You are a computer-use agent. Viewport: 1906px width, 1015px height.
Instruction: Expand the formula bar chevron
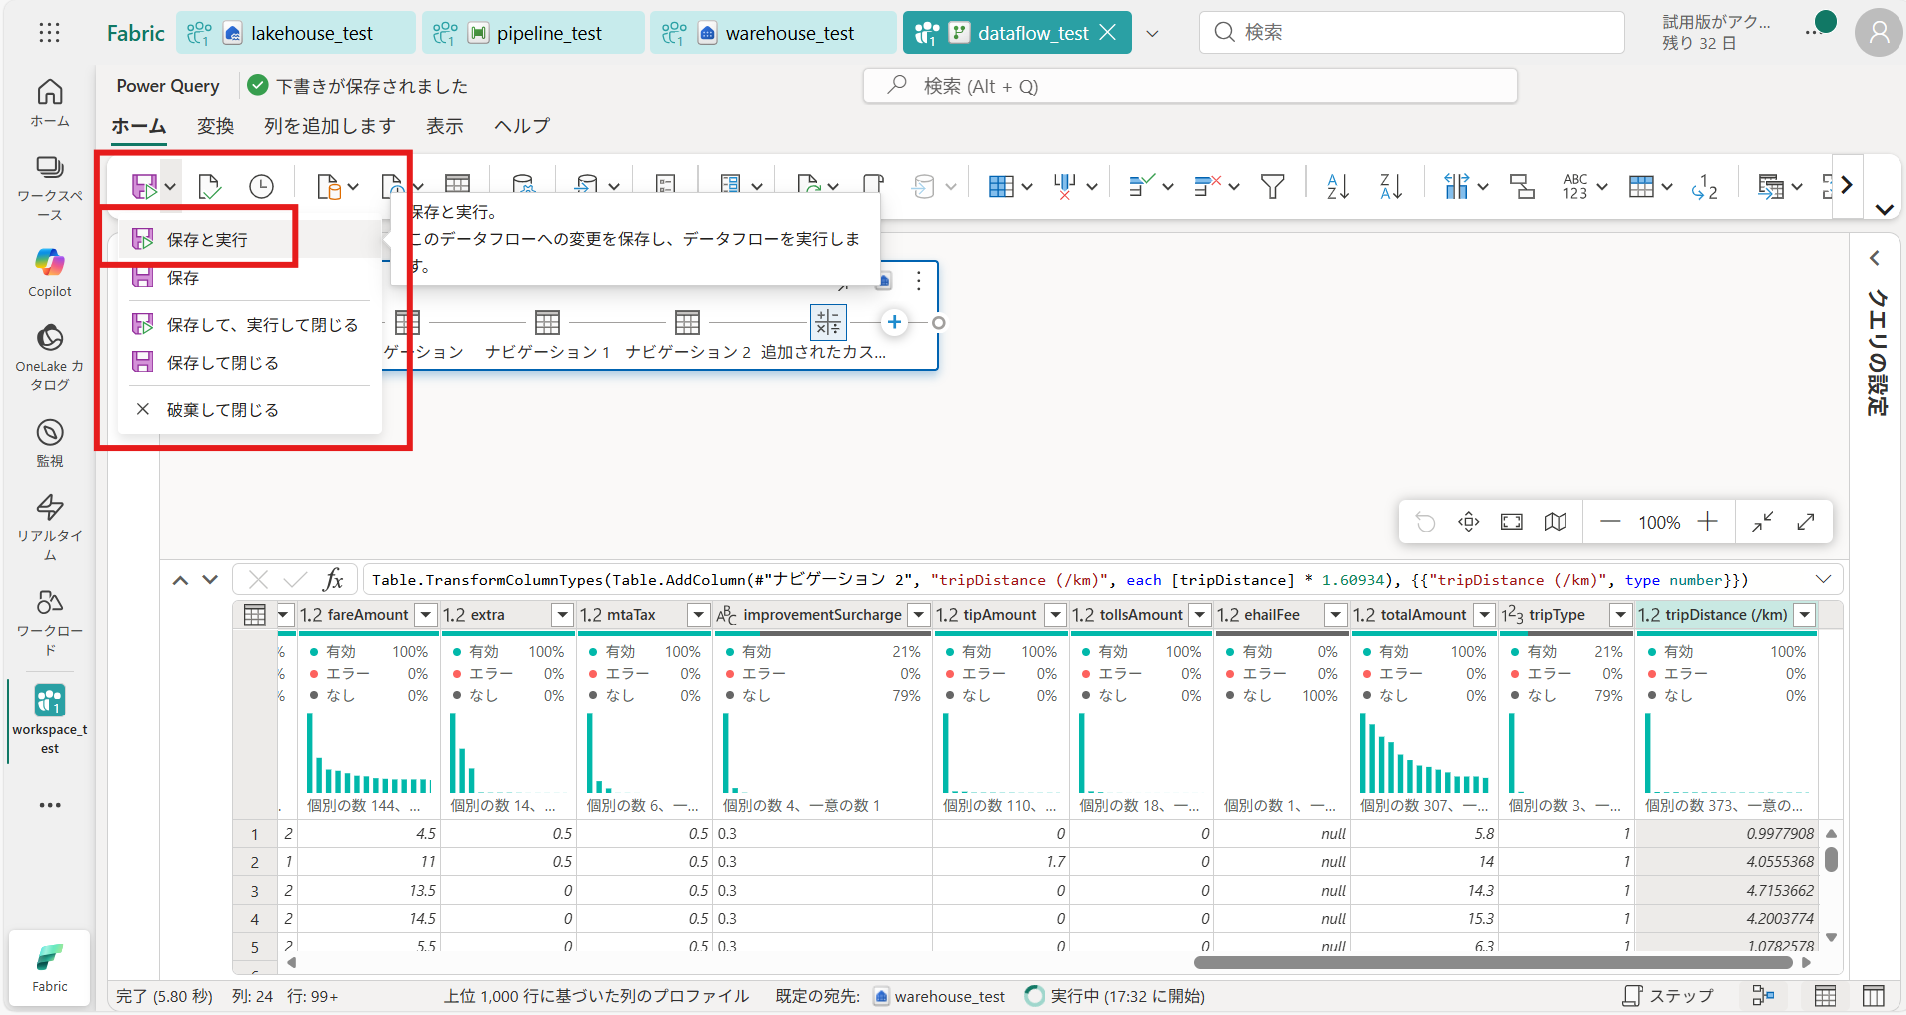pos(1823,580)
